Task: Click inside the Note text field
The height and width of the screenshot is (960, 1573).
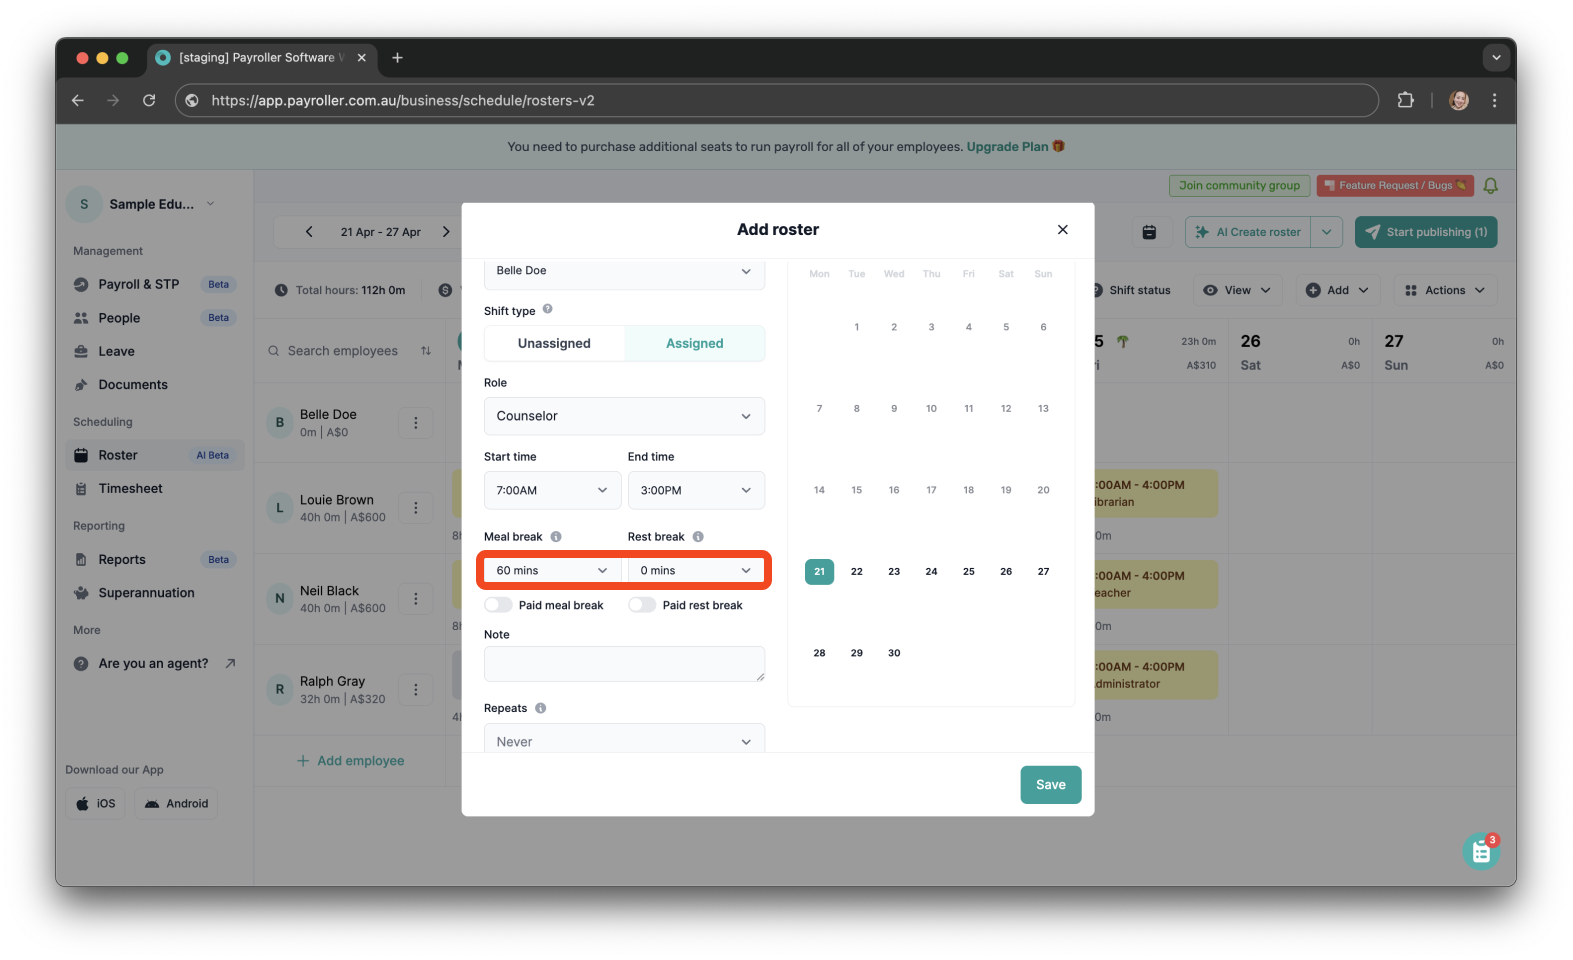Action: [624, 664]
